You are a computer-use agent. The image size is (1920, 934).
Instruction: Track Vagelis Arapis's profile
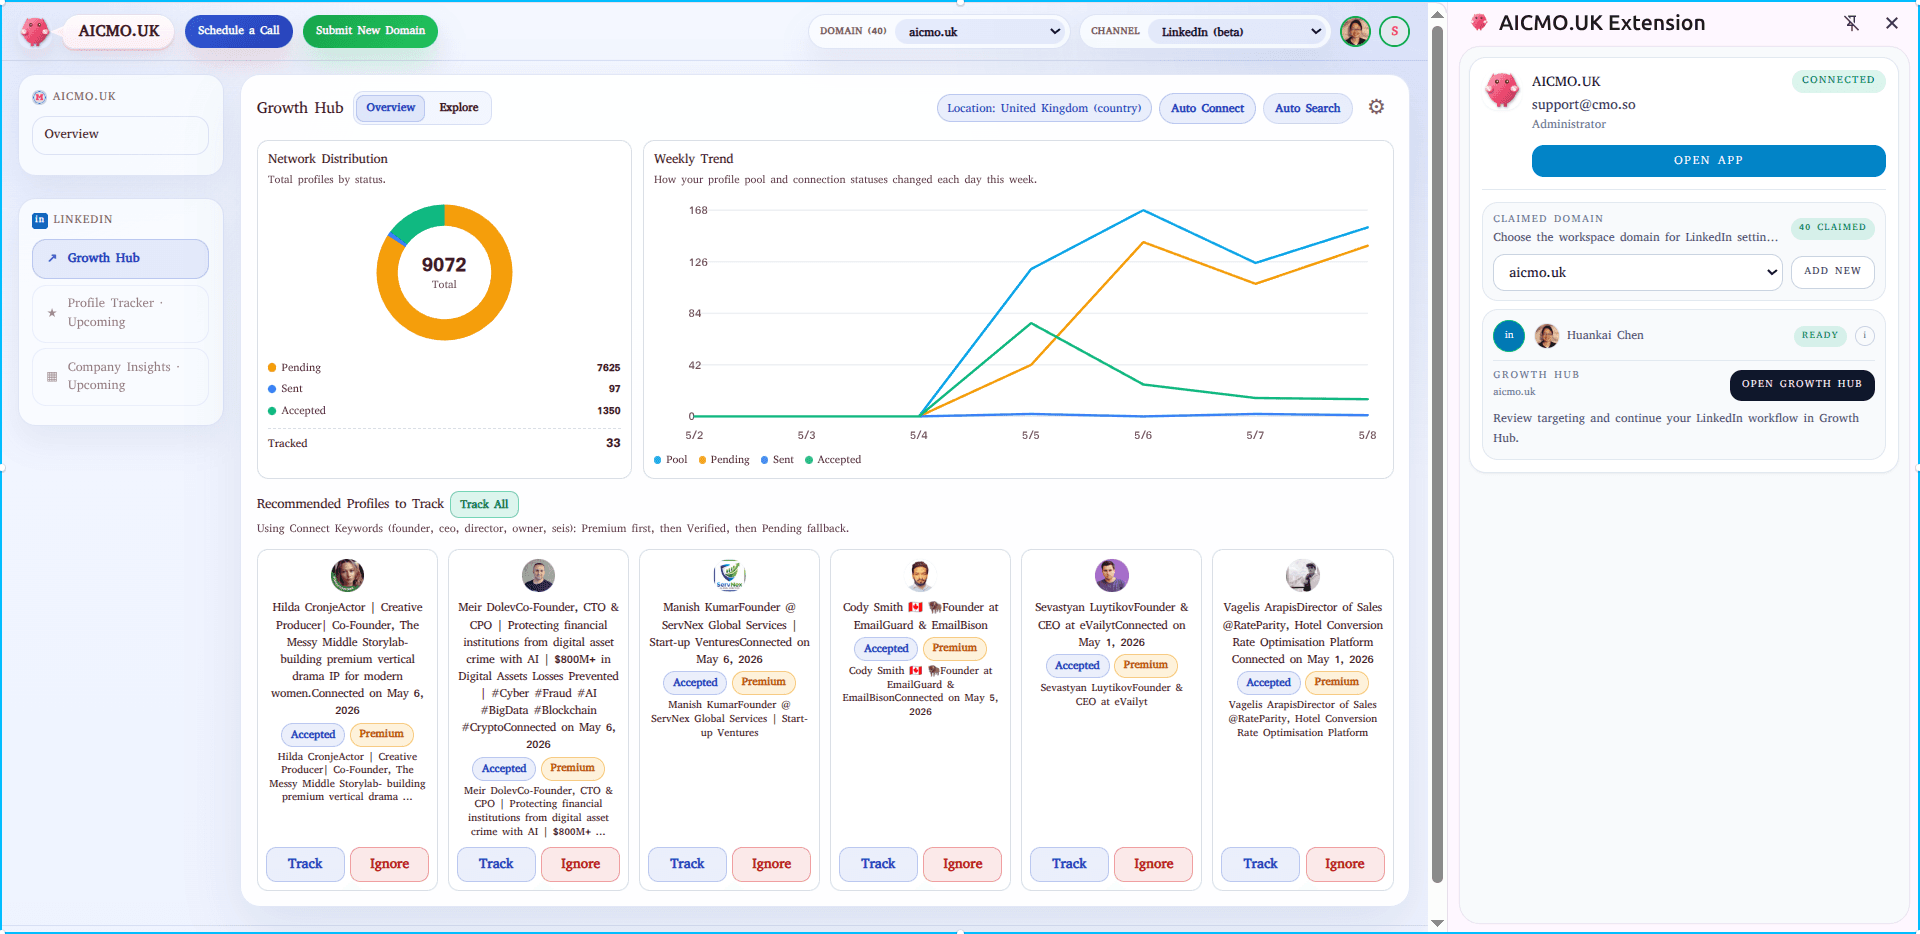1260,864
